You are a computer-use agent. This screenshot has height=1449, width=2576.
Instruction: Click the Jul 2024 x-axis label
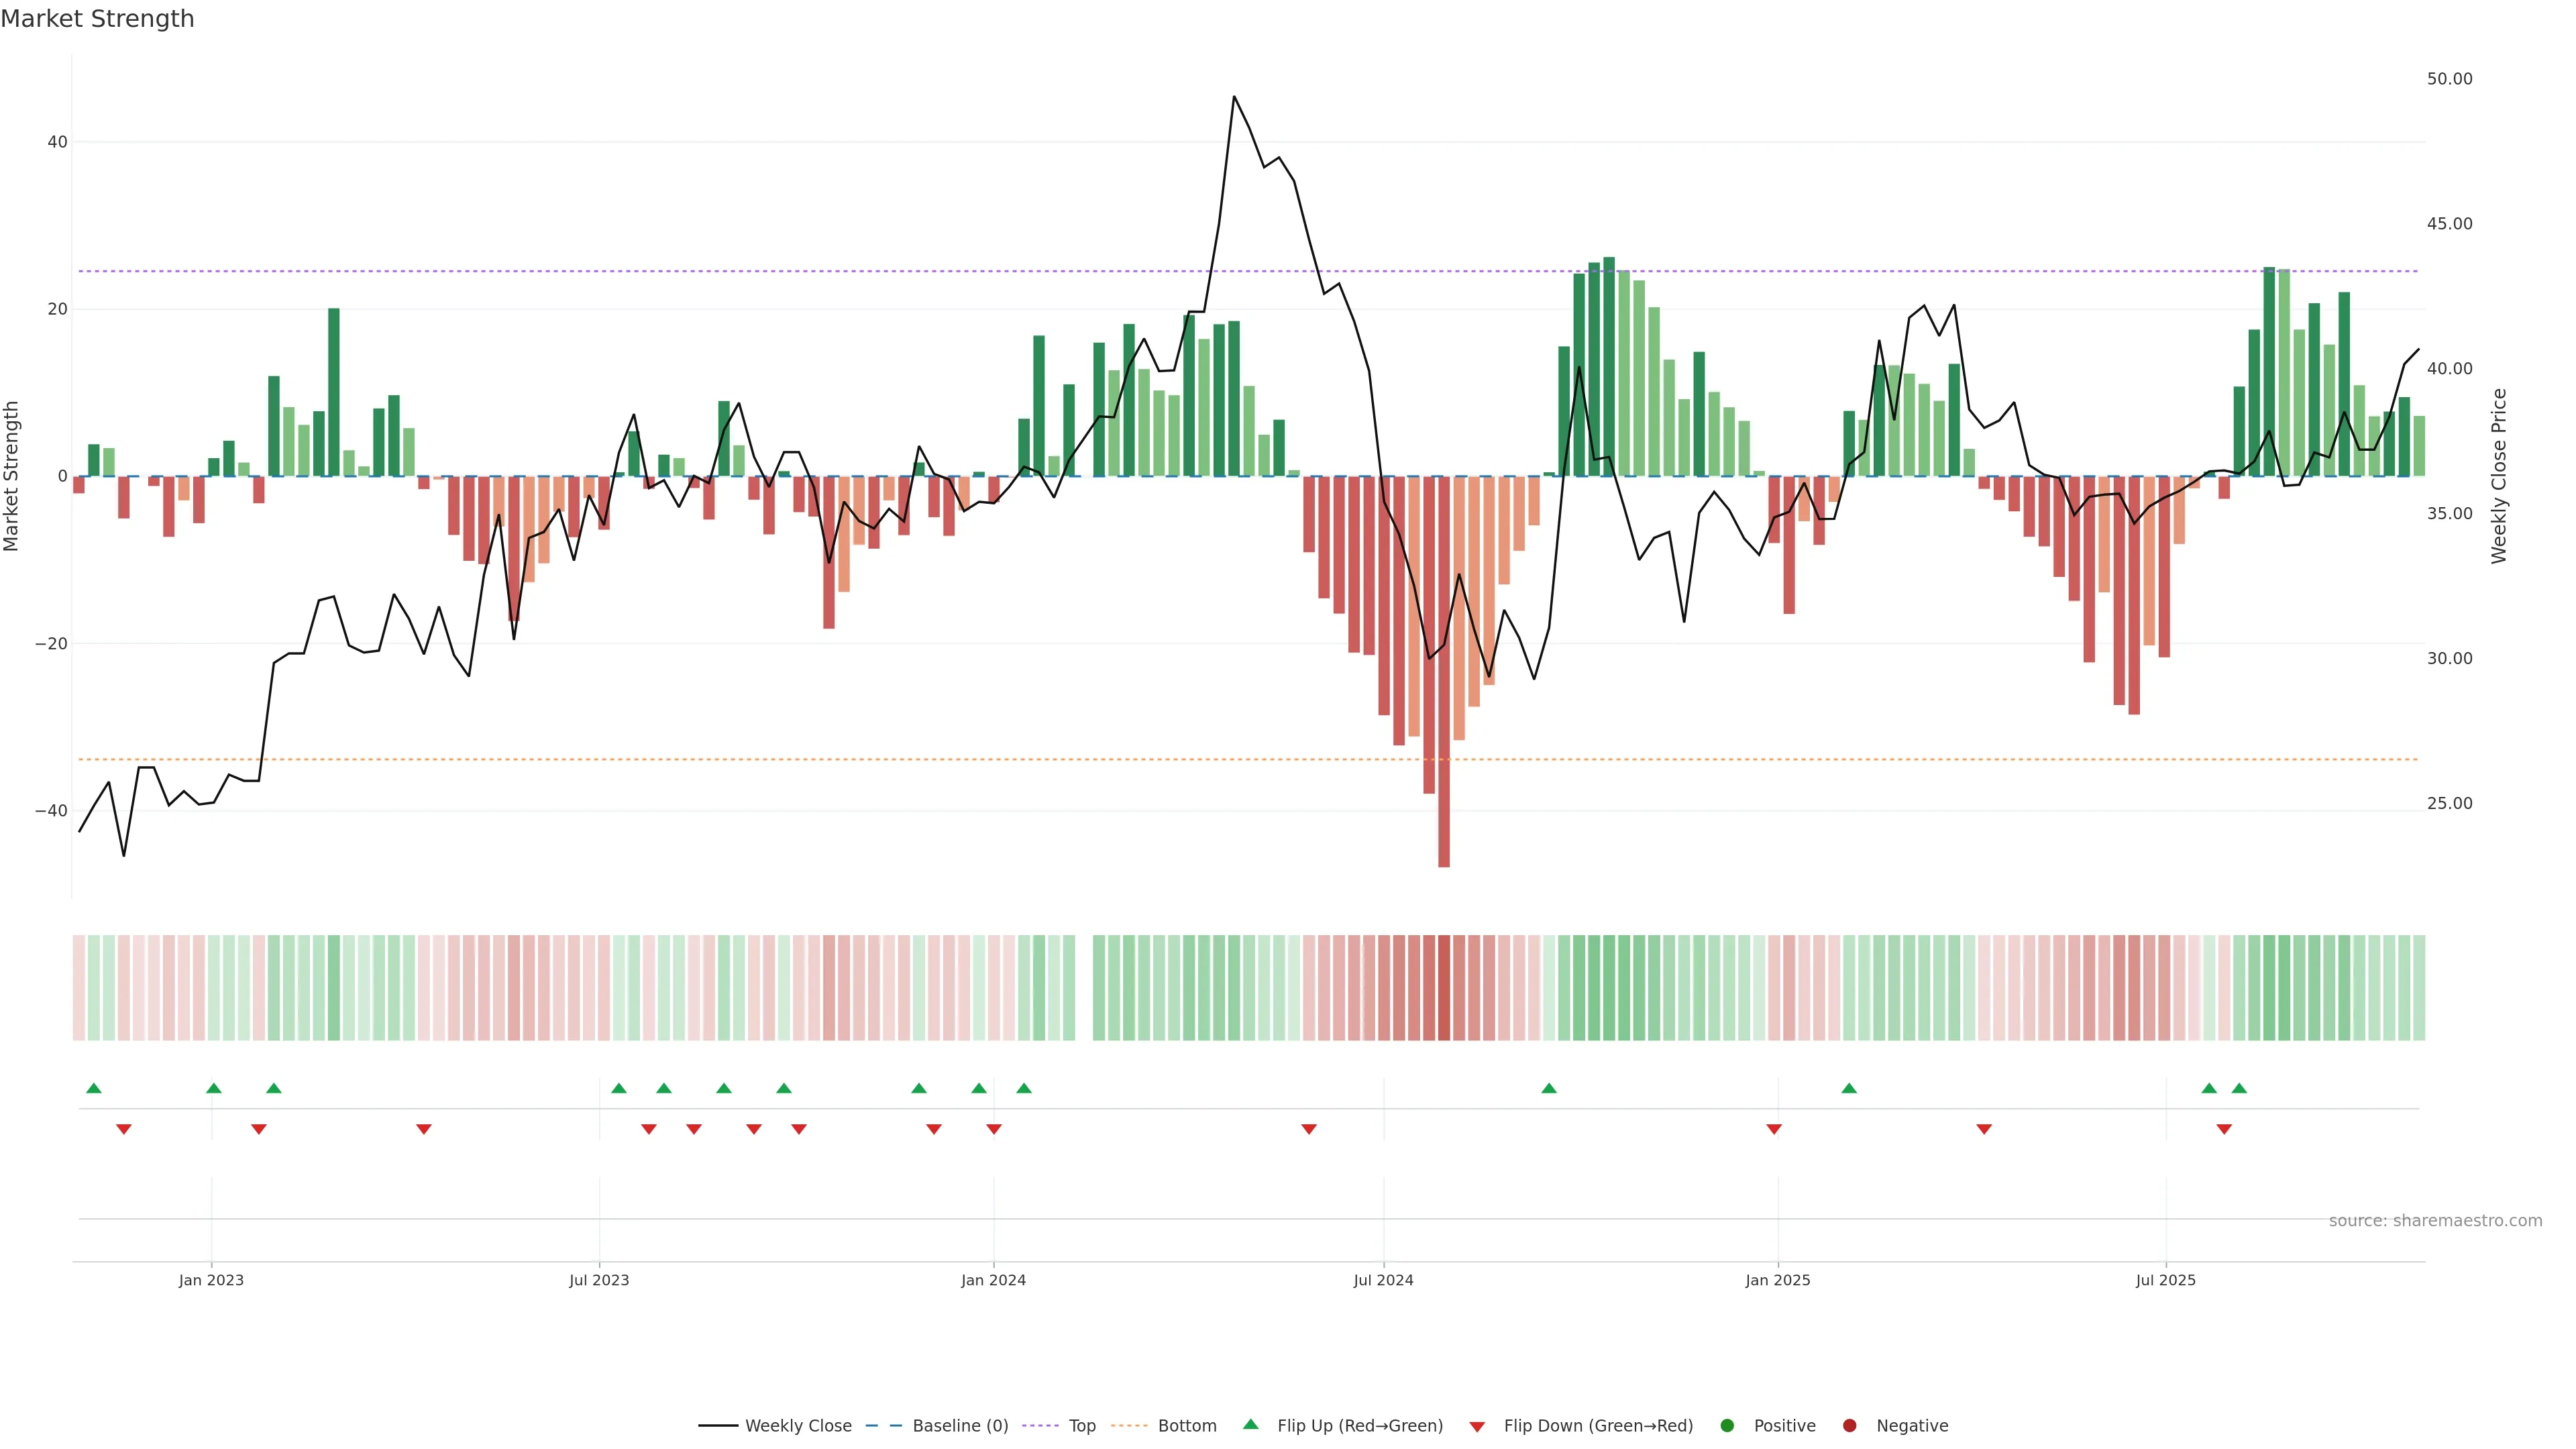click(1383, 1280)
